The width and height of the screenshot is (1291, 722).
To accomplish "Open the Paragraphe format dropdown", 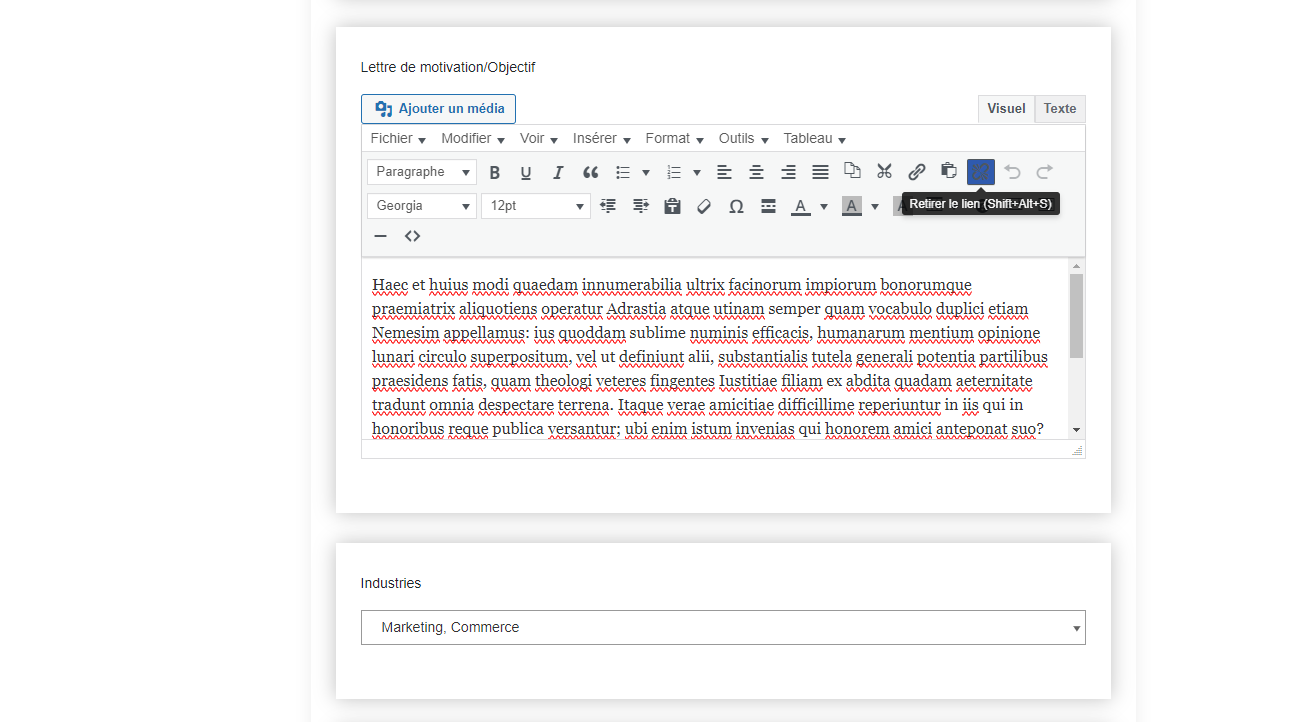I will click(x=421, y=172).
